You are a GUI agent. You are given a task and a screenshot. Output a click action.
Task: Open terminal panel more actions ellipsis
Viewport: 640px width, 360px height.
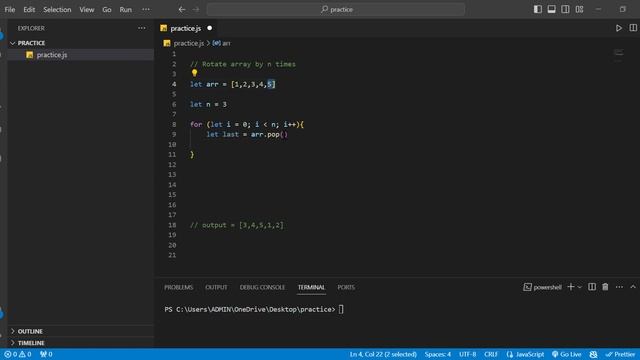[619, 287]
